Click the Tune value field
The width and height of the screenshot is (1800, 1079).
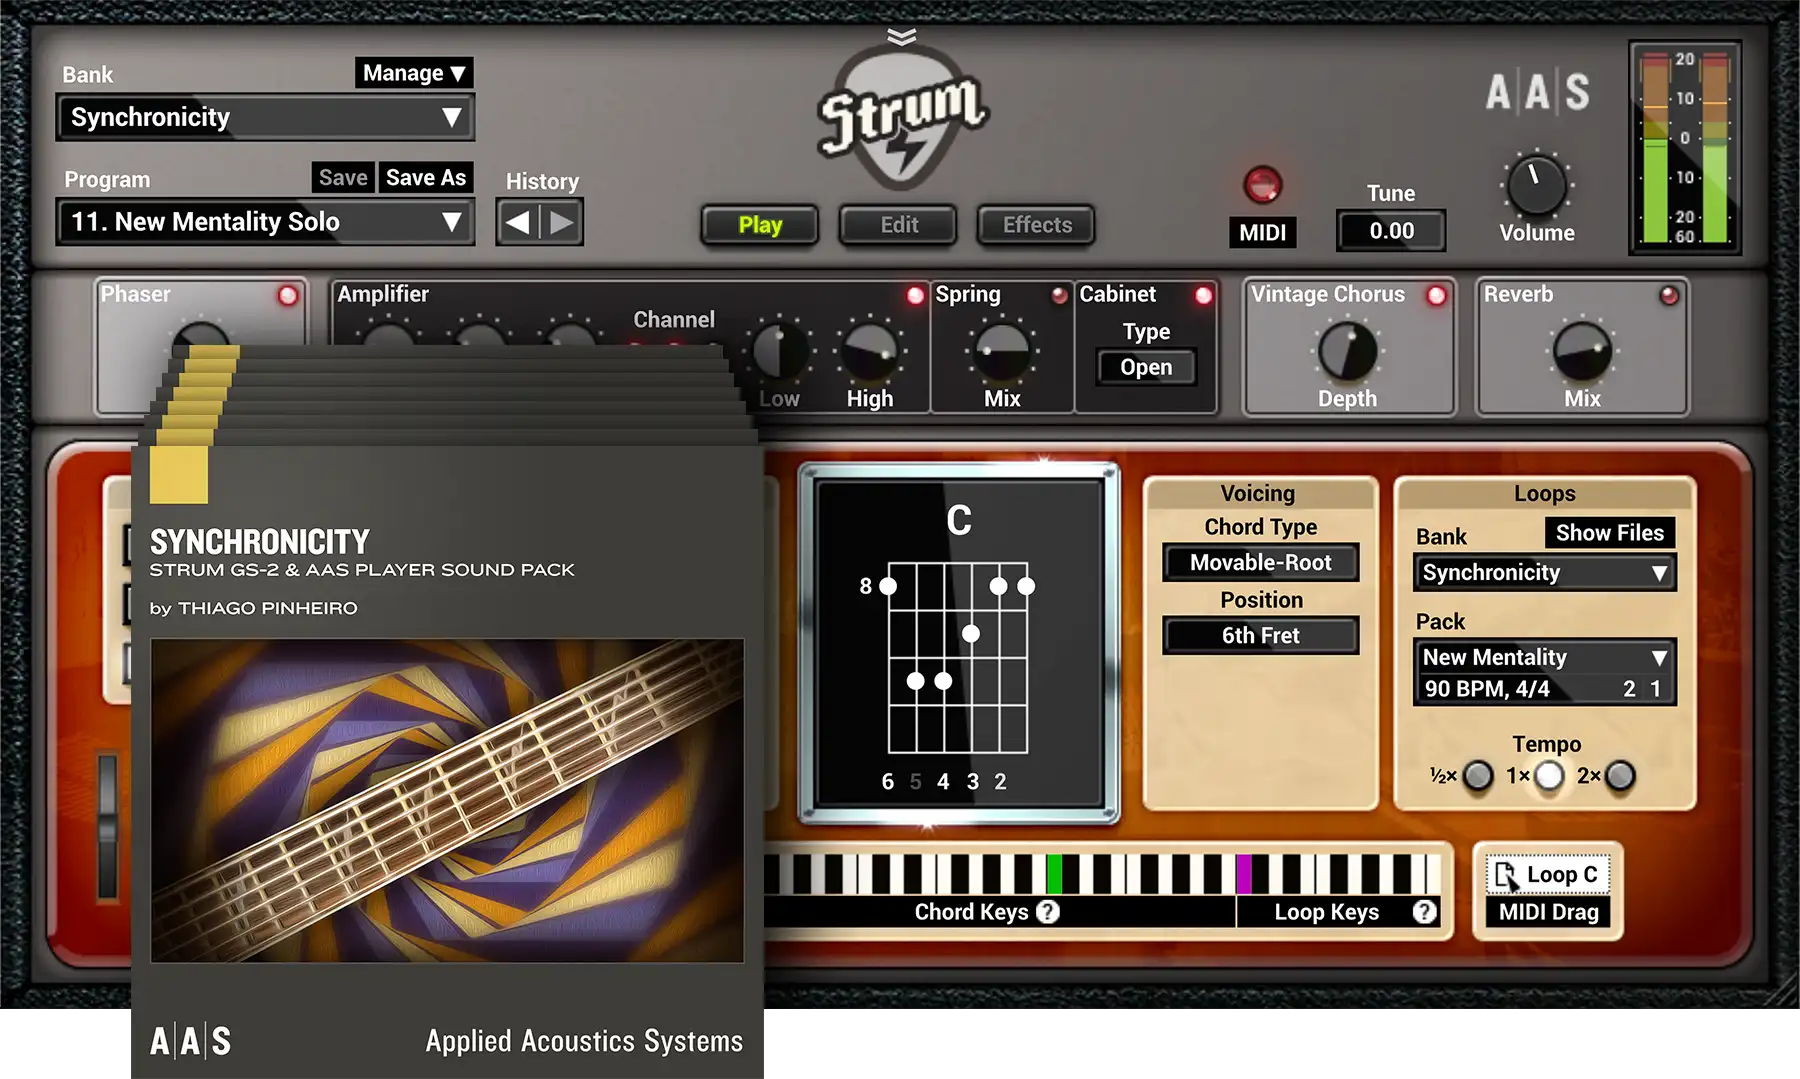tap(1390, 231)
